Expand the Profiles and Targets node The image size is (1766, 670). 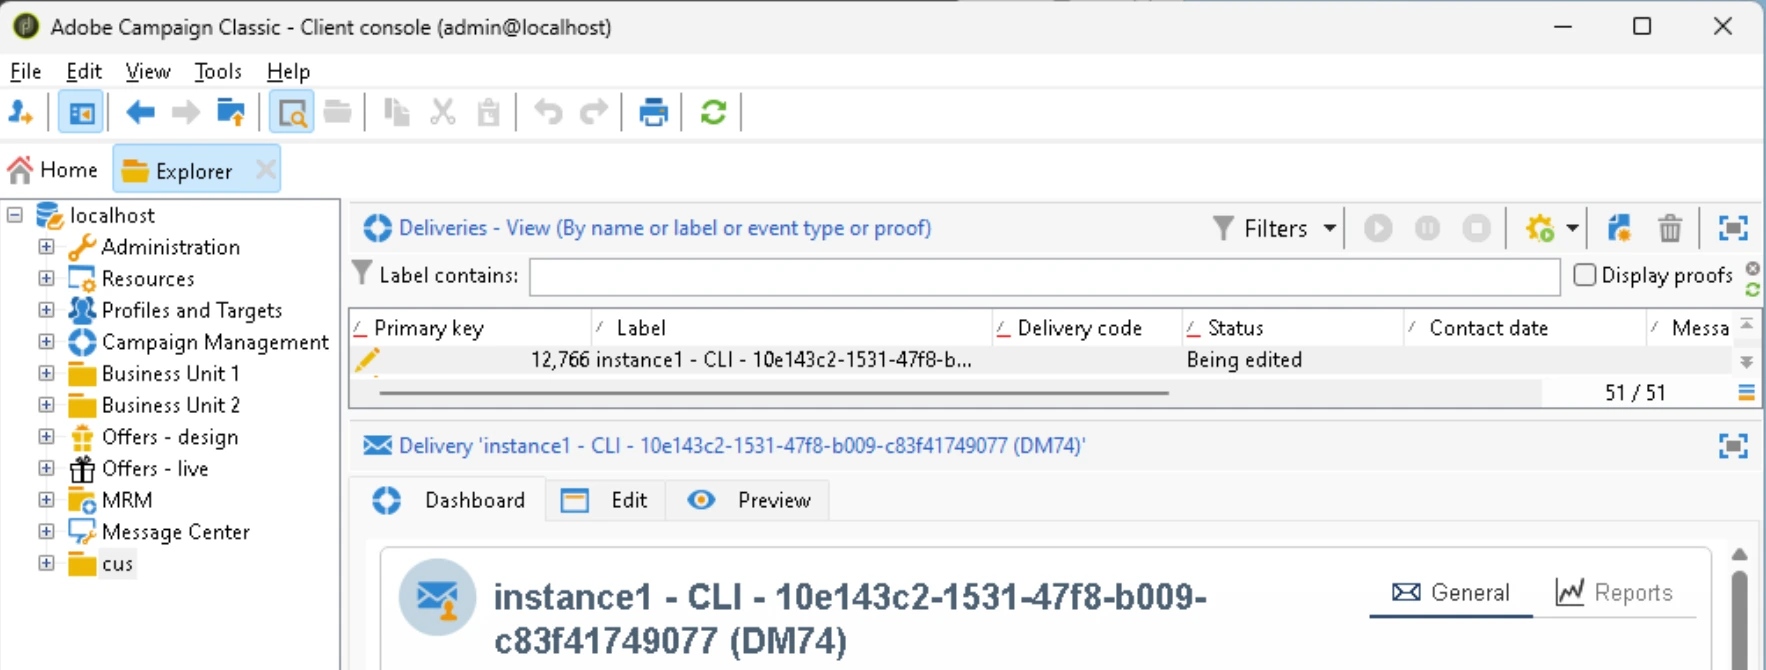coord(46,310)
